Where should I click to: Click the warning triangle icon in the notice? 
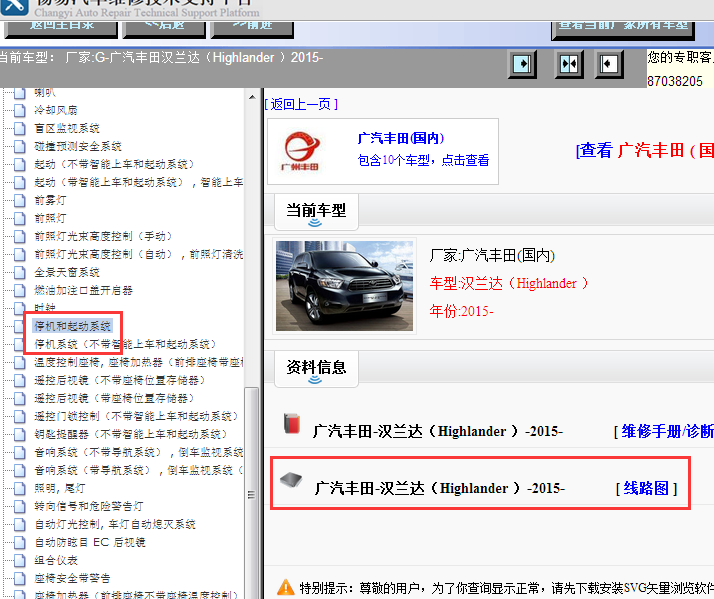click(x=286, y=587)
